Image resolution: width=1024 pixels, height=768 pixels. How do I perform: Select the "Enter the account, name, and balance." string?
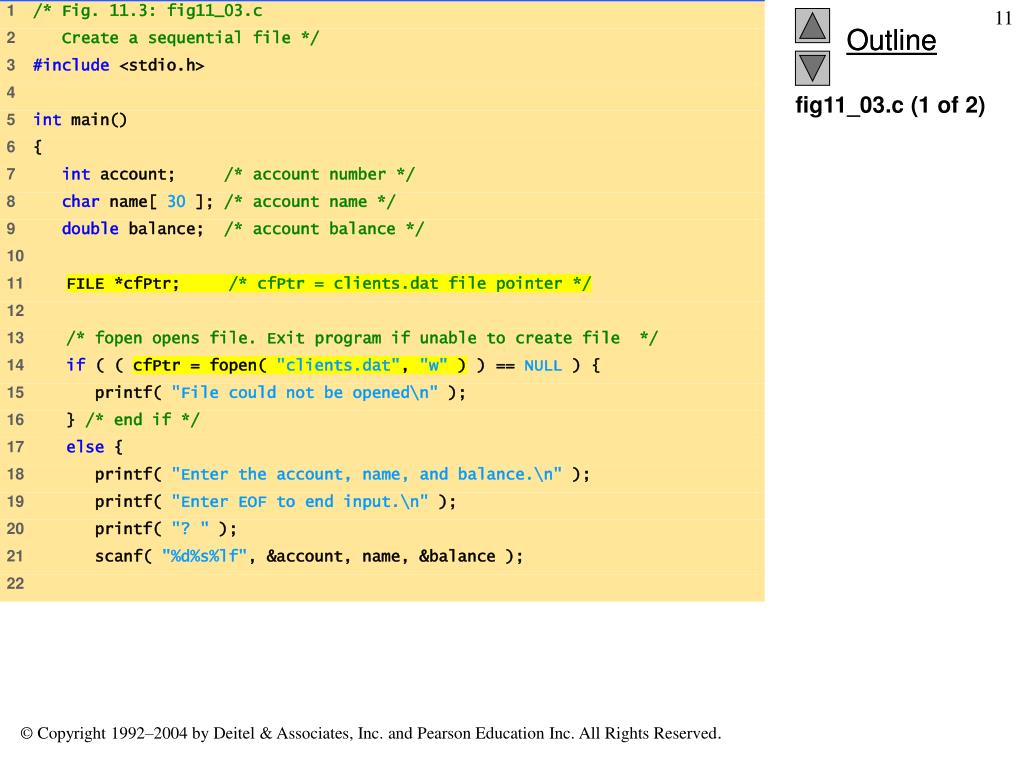pos(366,474)
